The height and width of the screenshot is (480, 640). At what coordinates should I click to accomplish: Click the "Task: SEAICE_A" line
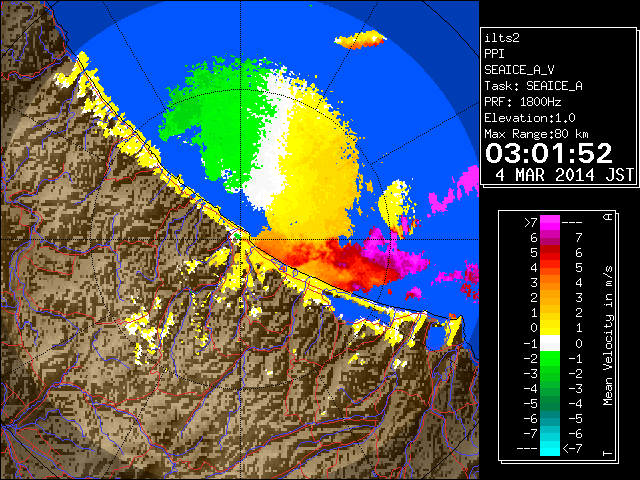(x=533, y=86)
